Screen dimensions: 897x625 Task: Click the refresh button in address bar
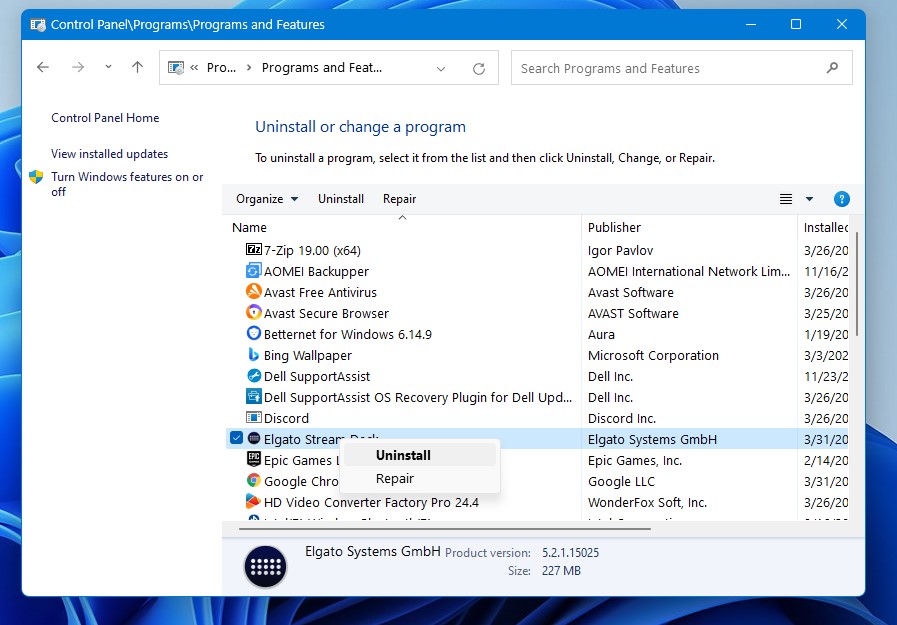pos(479,69)
